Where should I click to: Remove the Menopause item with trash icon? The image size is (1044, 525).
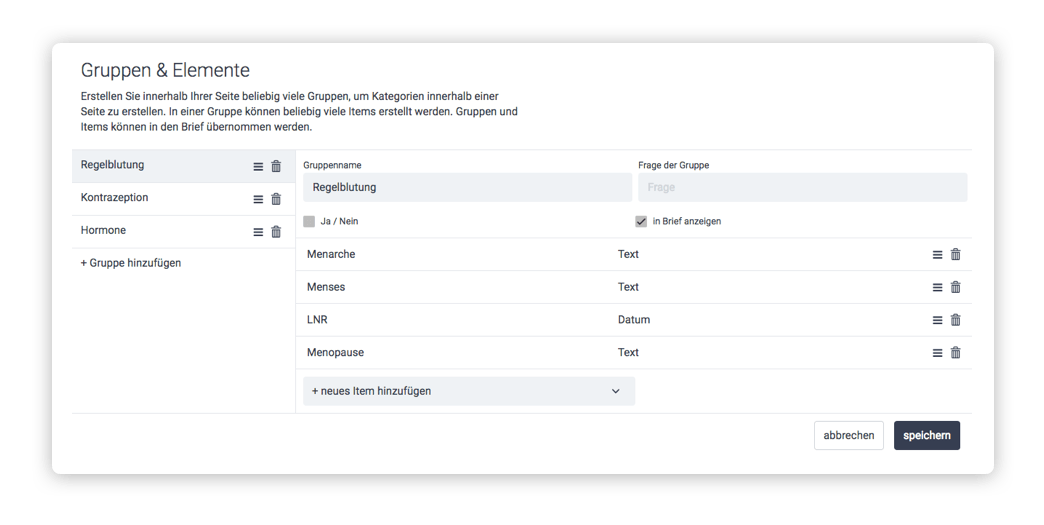[x=955, y=353]
